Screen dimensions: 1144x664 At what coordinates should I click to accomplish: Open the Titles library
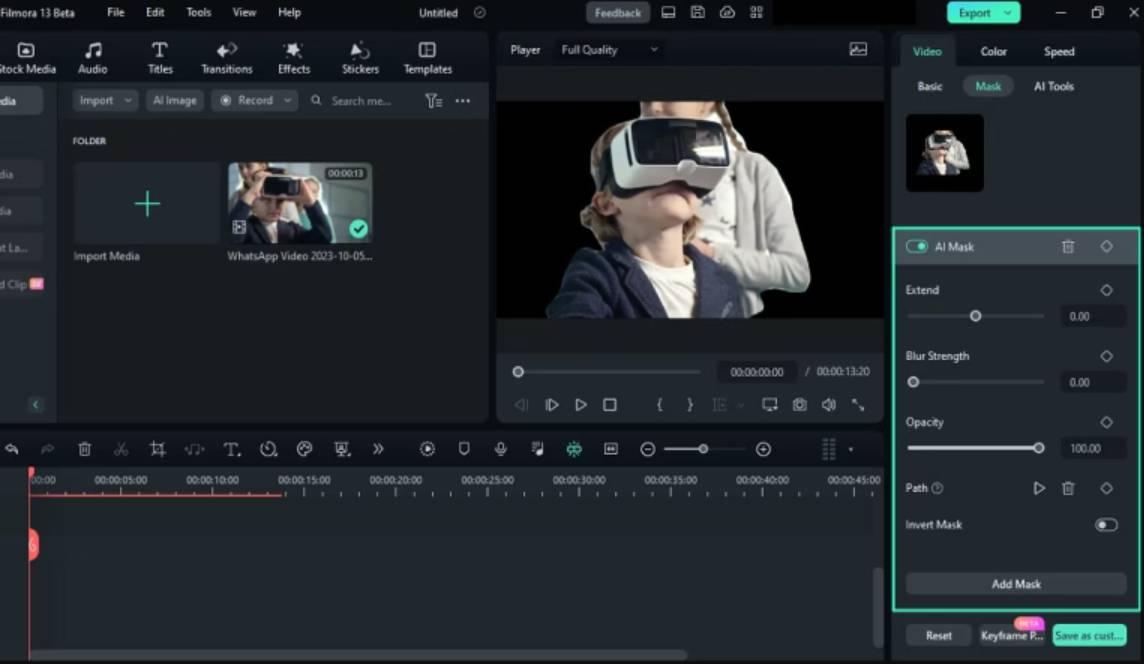160,58
